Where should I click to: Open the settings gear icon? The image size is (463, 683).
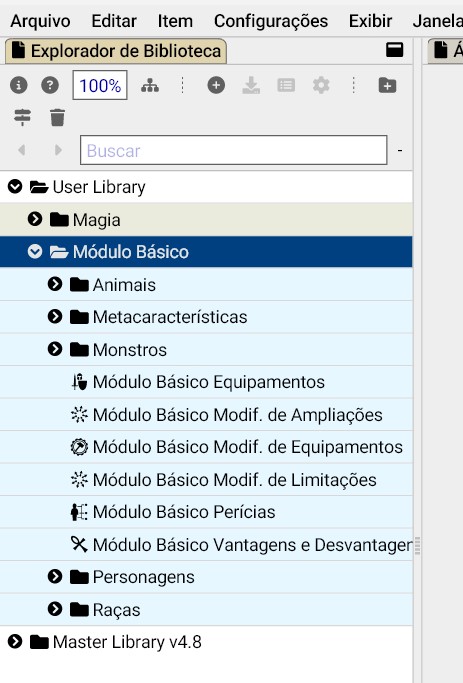pos(321,85)
